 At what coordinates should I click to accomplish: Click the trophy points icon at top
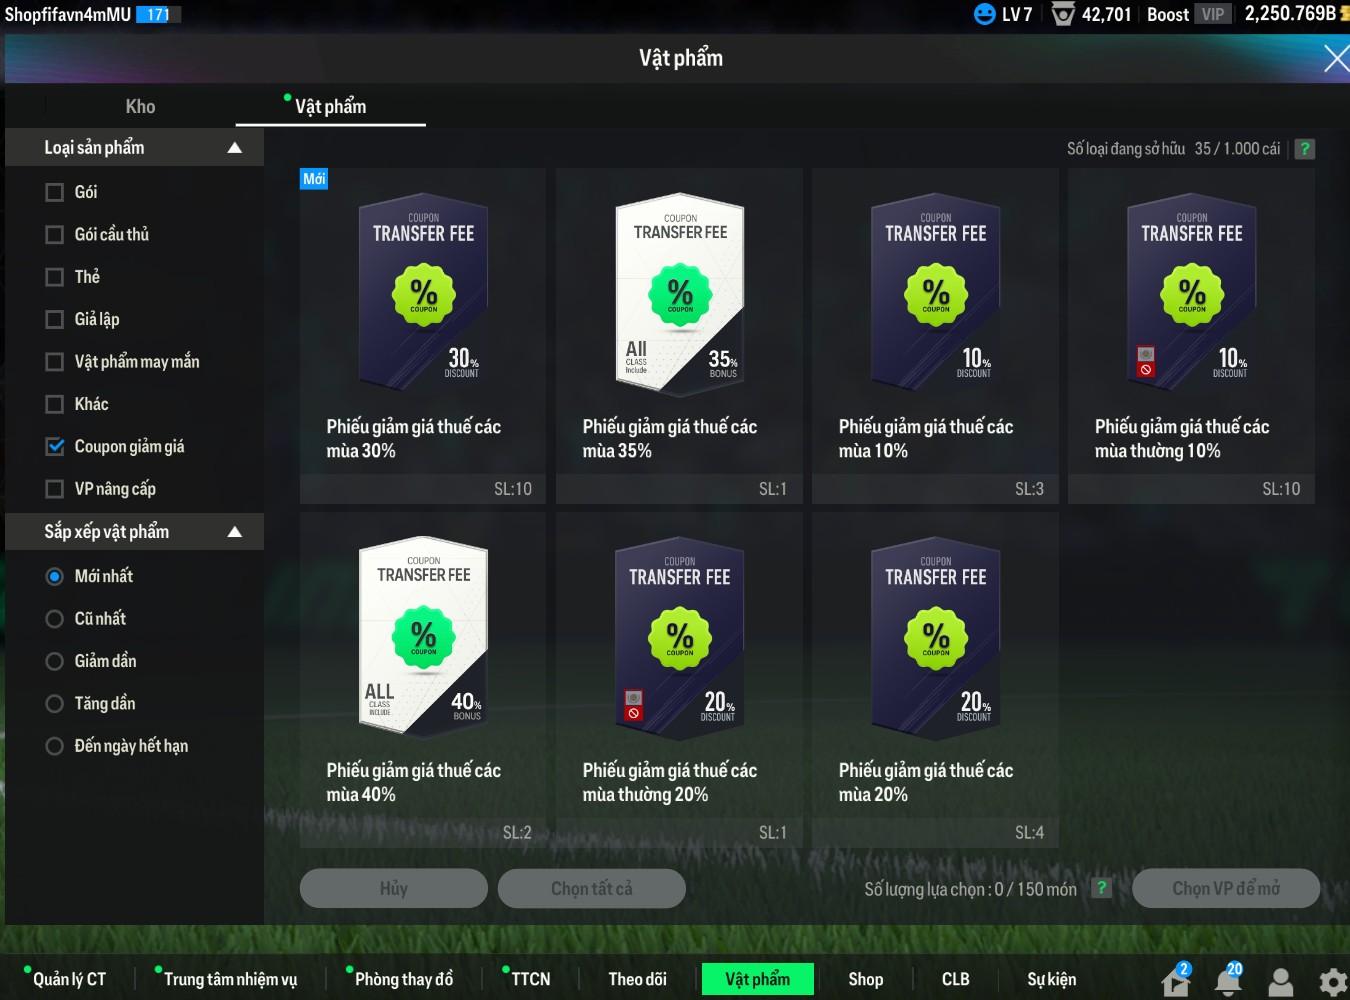(1063, 14)
